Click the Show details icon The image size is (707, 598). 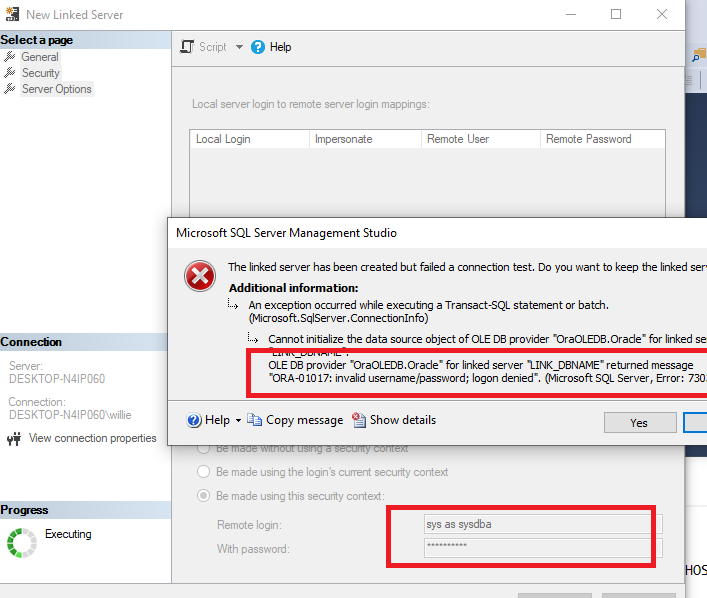click(359, 420)
